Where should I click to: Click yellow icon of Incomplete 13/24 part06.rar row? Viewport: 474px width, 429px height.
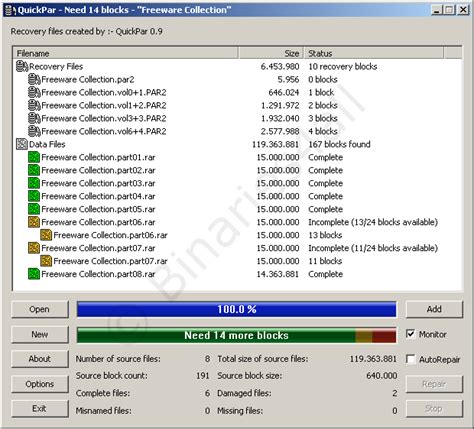tap(34, 222)
